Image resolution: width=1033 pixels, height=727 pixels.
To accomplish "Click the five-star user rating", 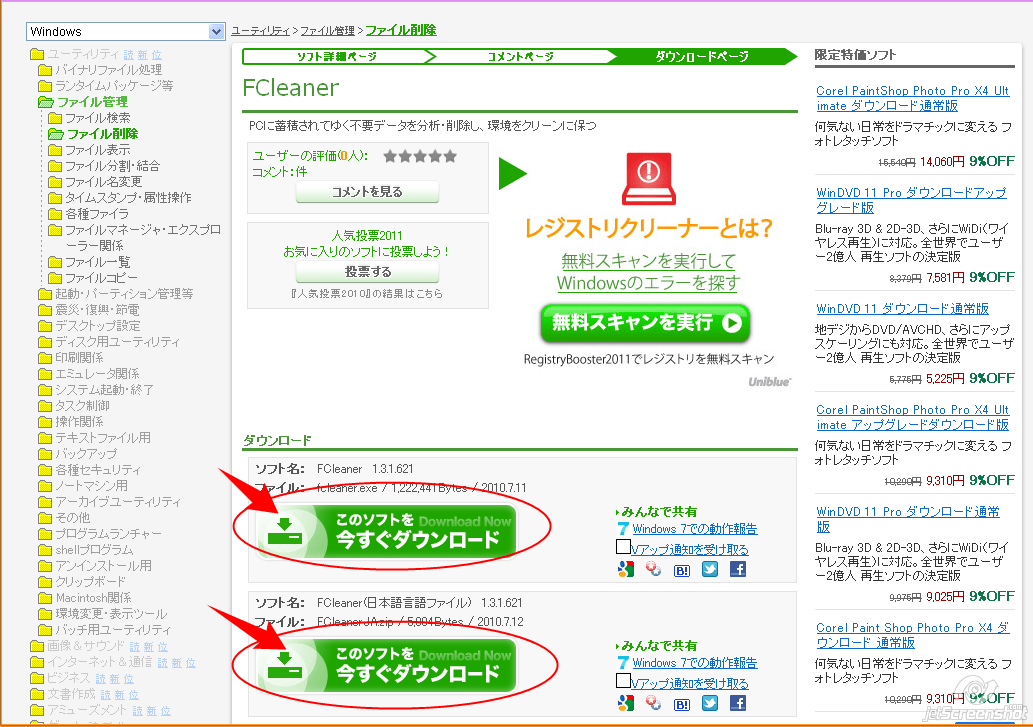I will (420, 156).
